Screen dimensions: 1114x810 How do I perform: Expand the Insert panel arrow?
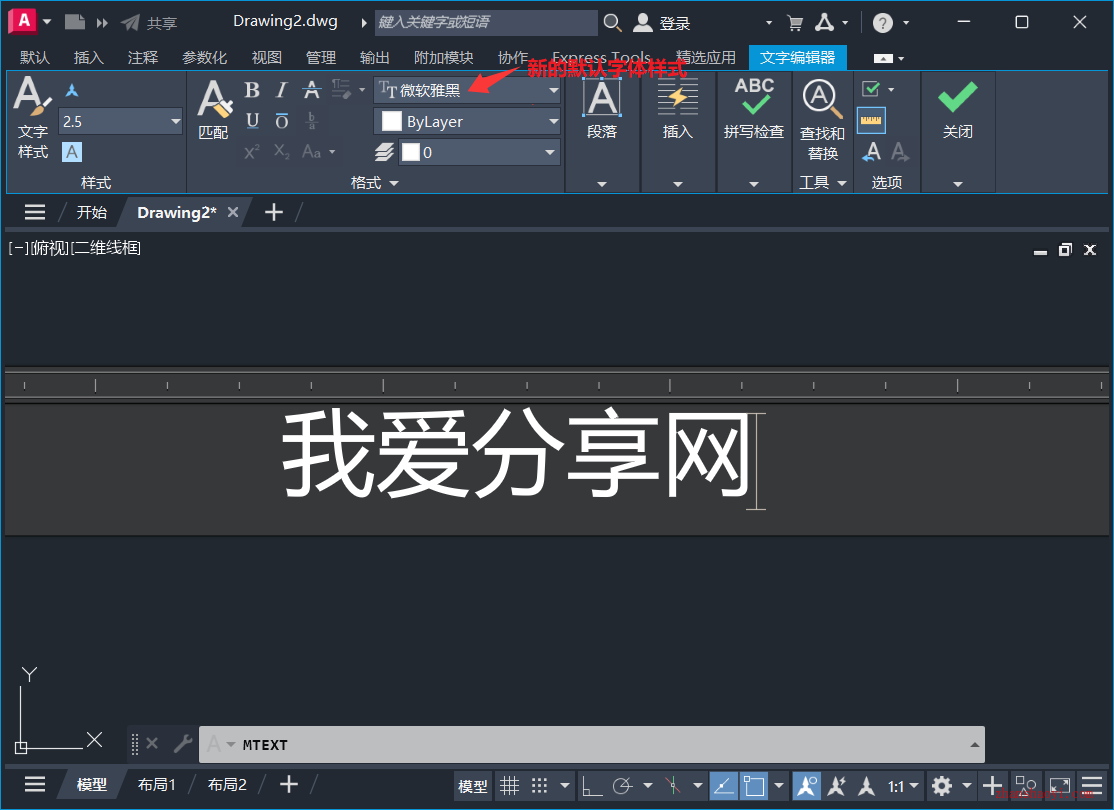pyautogui.click(x=678, y=184)
